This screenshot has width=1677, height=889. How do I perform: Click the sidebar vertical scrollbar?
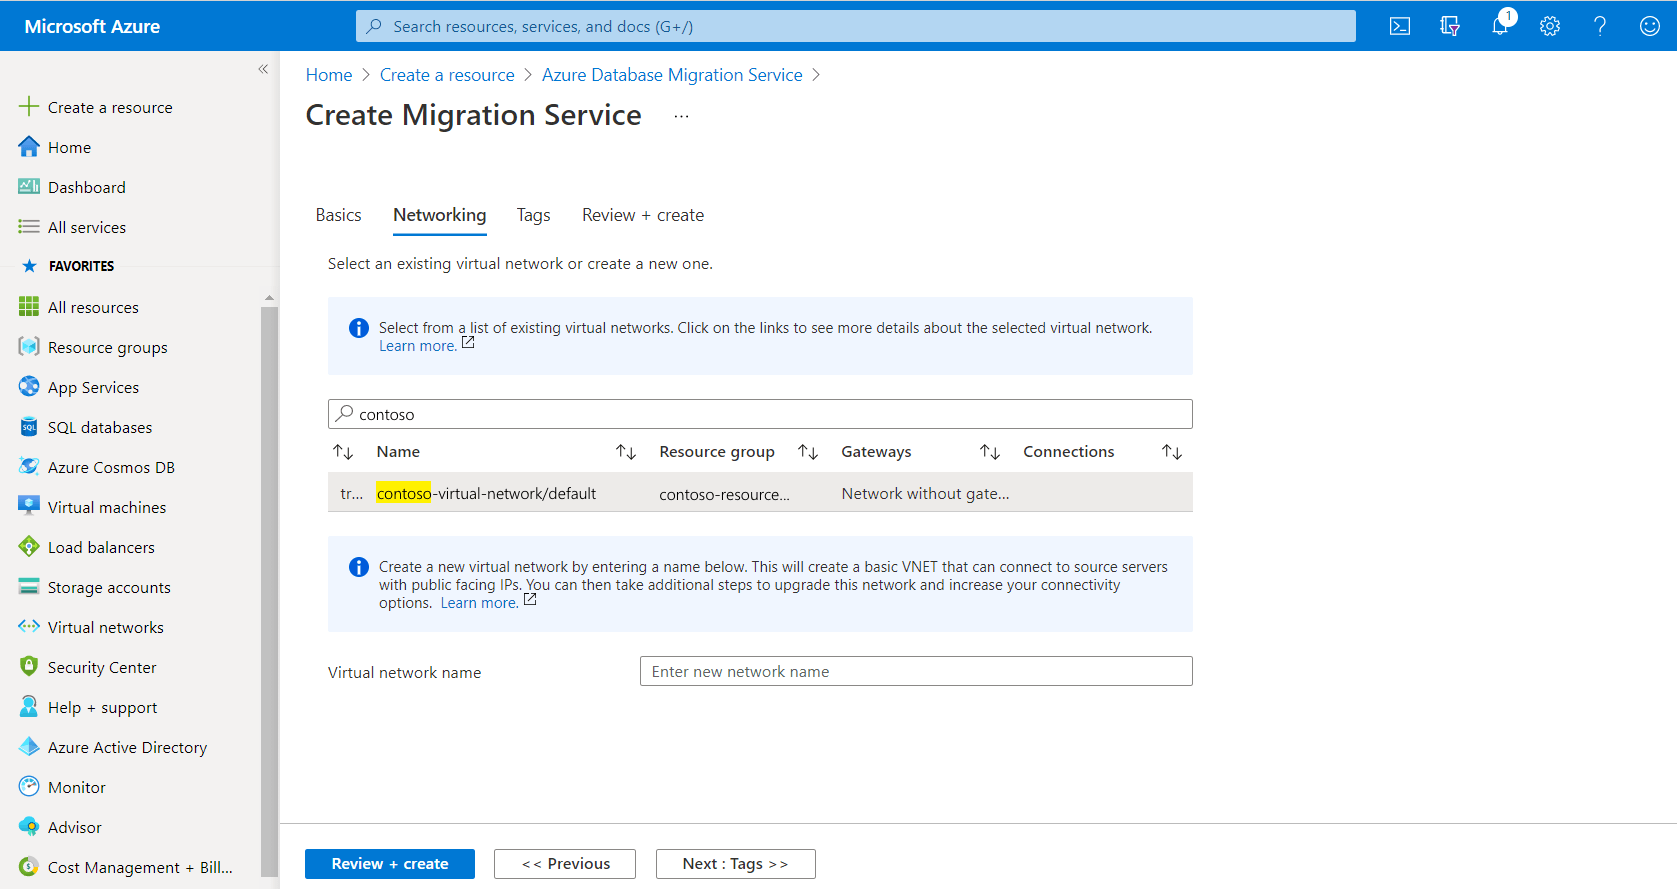tap(269, 590)
